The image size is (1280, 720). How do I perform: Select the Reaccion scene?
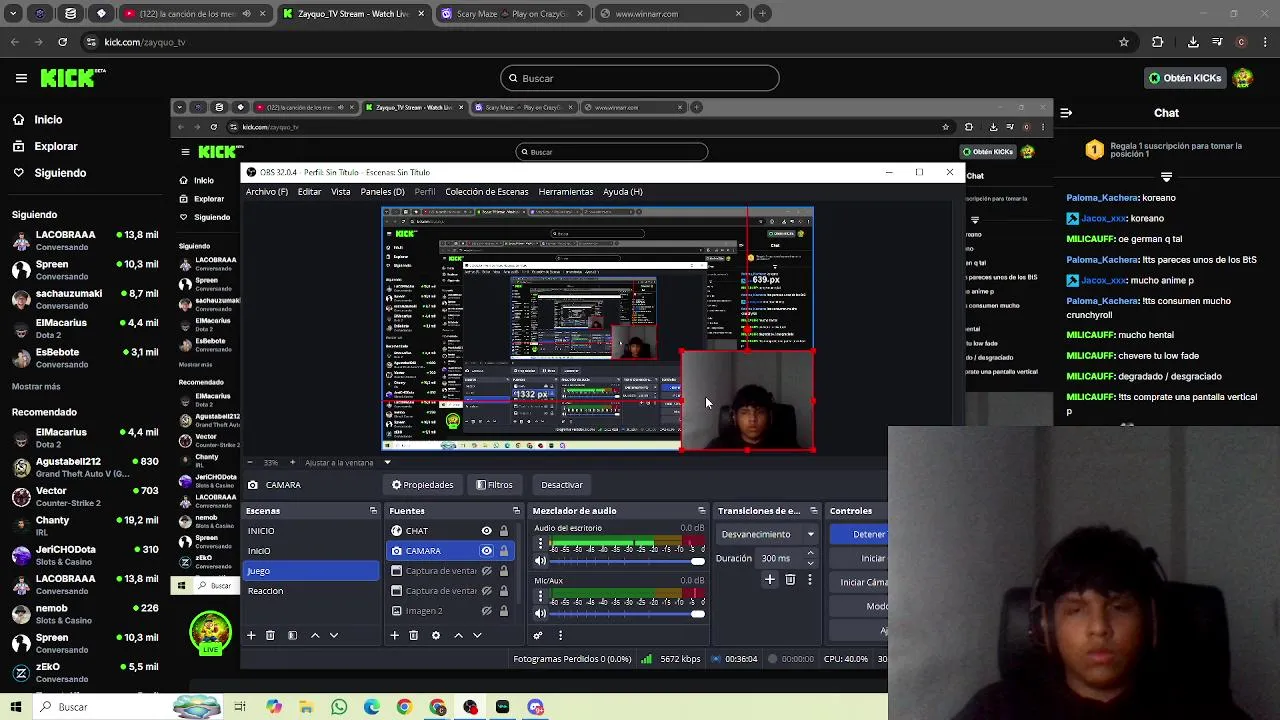[x=311, y=591]
